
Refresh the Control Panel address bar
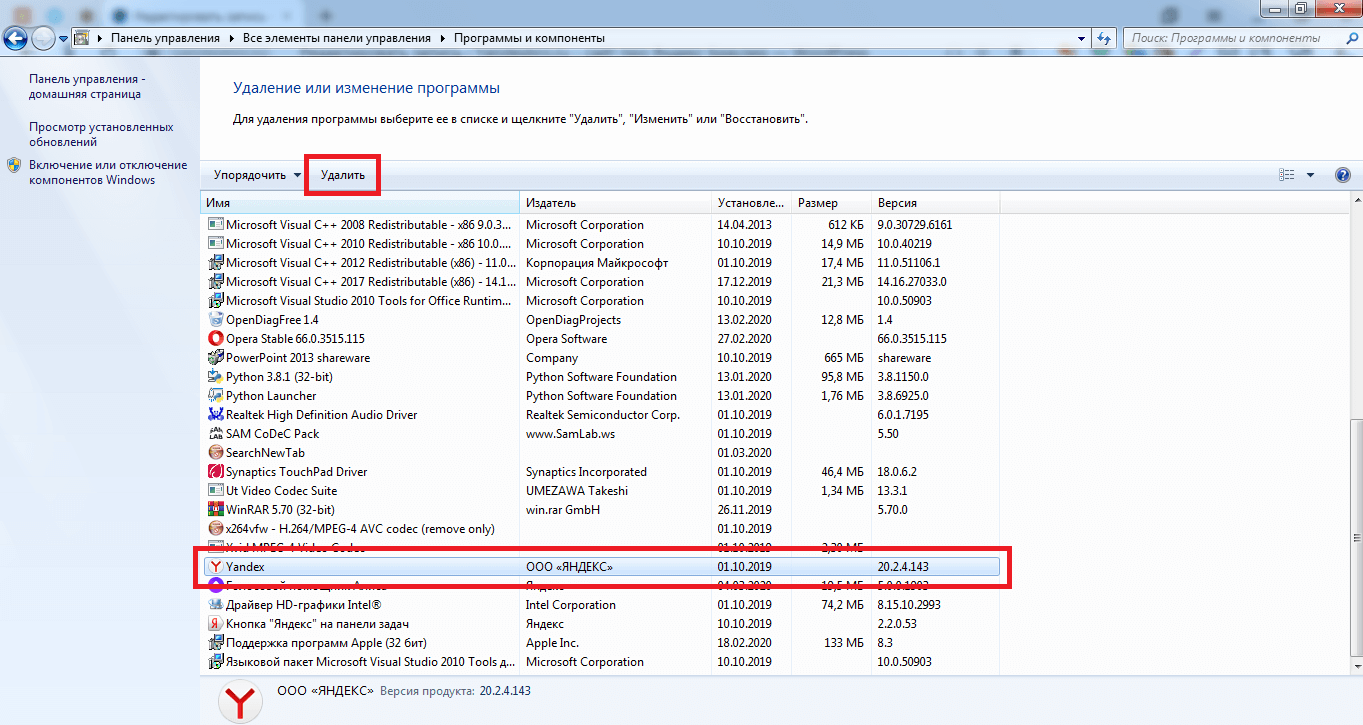1103,38
